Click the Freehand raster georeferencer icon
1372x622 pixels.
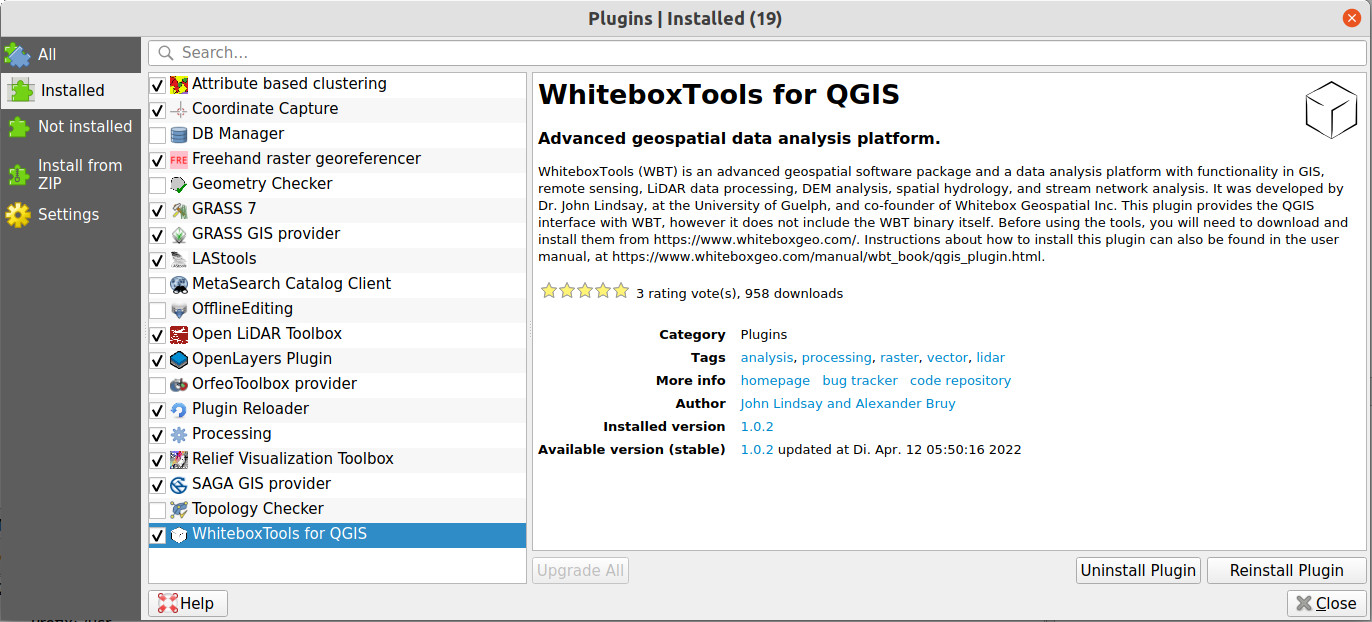[x=179, y=160]
